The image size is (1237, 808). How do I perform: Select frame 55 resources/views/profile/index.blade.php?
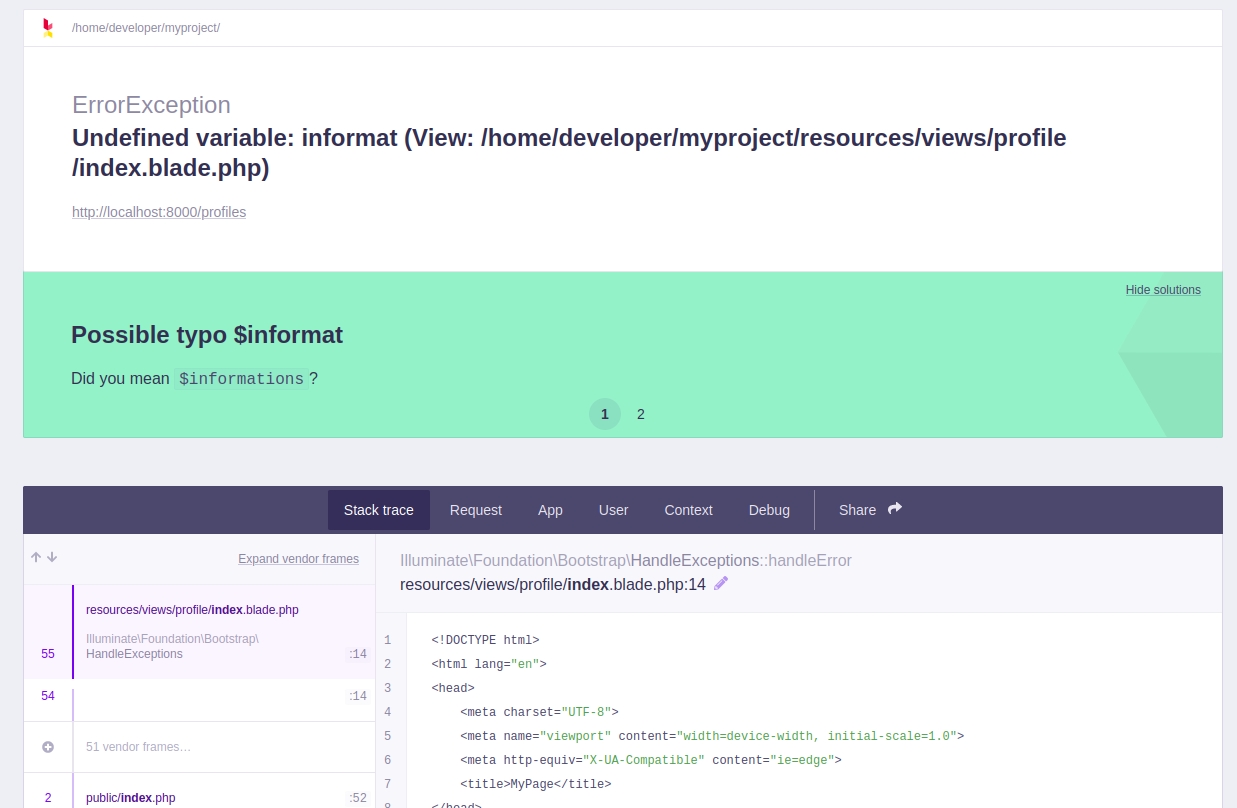[192, 610]
